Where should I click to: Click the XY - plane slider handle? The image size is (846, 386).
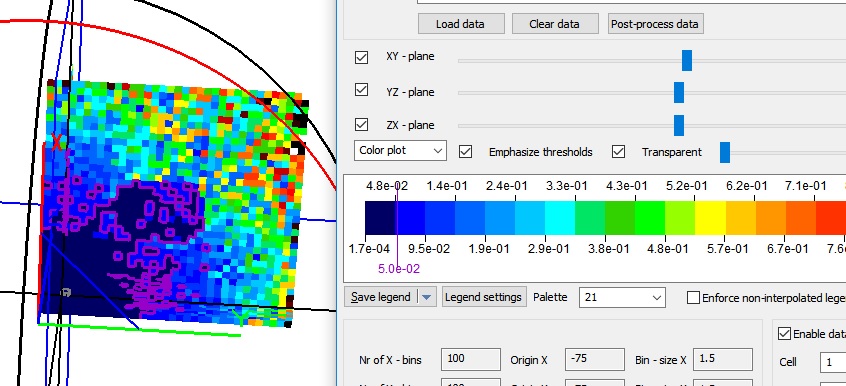686,60
